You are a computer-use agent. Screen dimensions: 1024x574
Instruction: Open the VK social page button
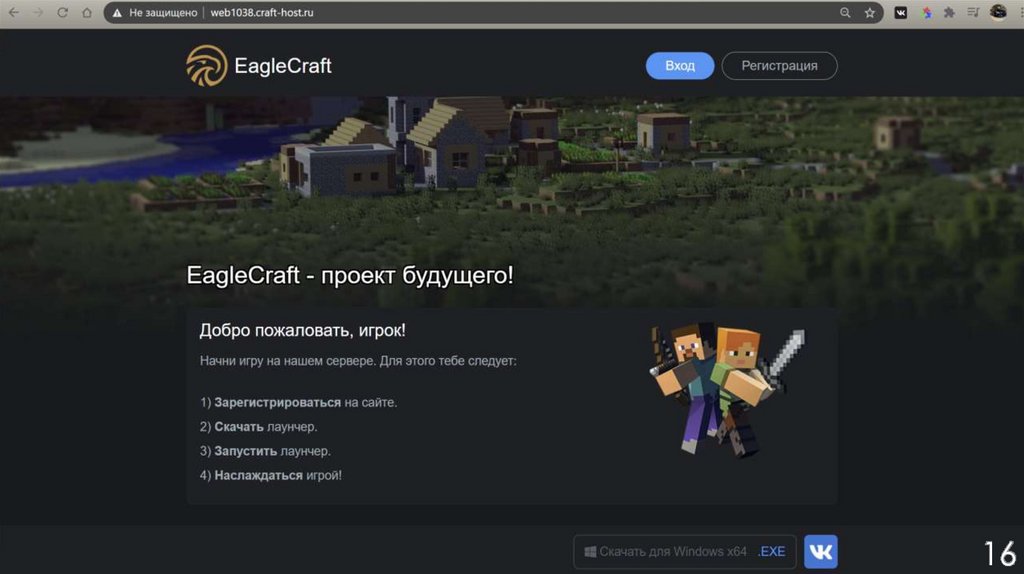[821, 552]
